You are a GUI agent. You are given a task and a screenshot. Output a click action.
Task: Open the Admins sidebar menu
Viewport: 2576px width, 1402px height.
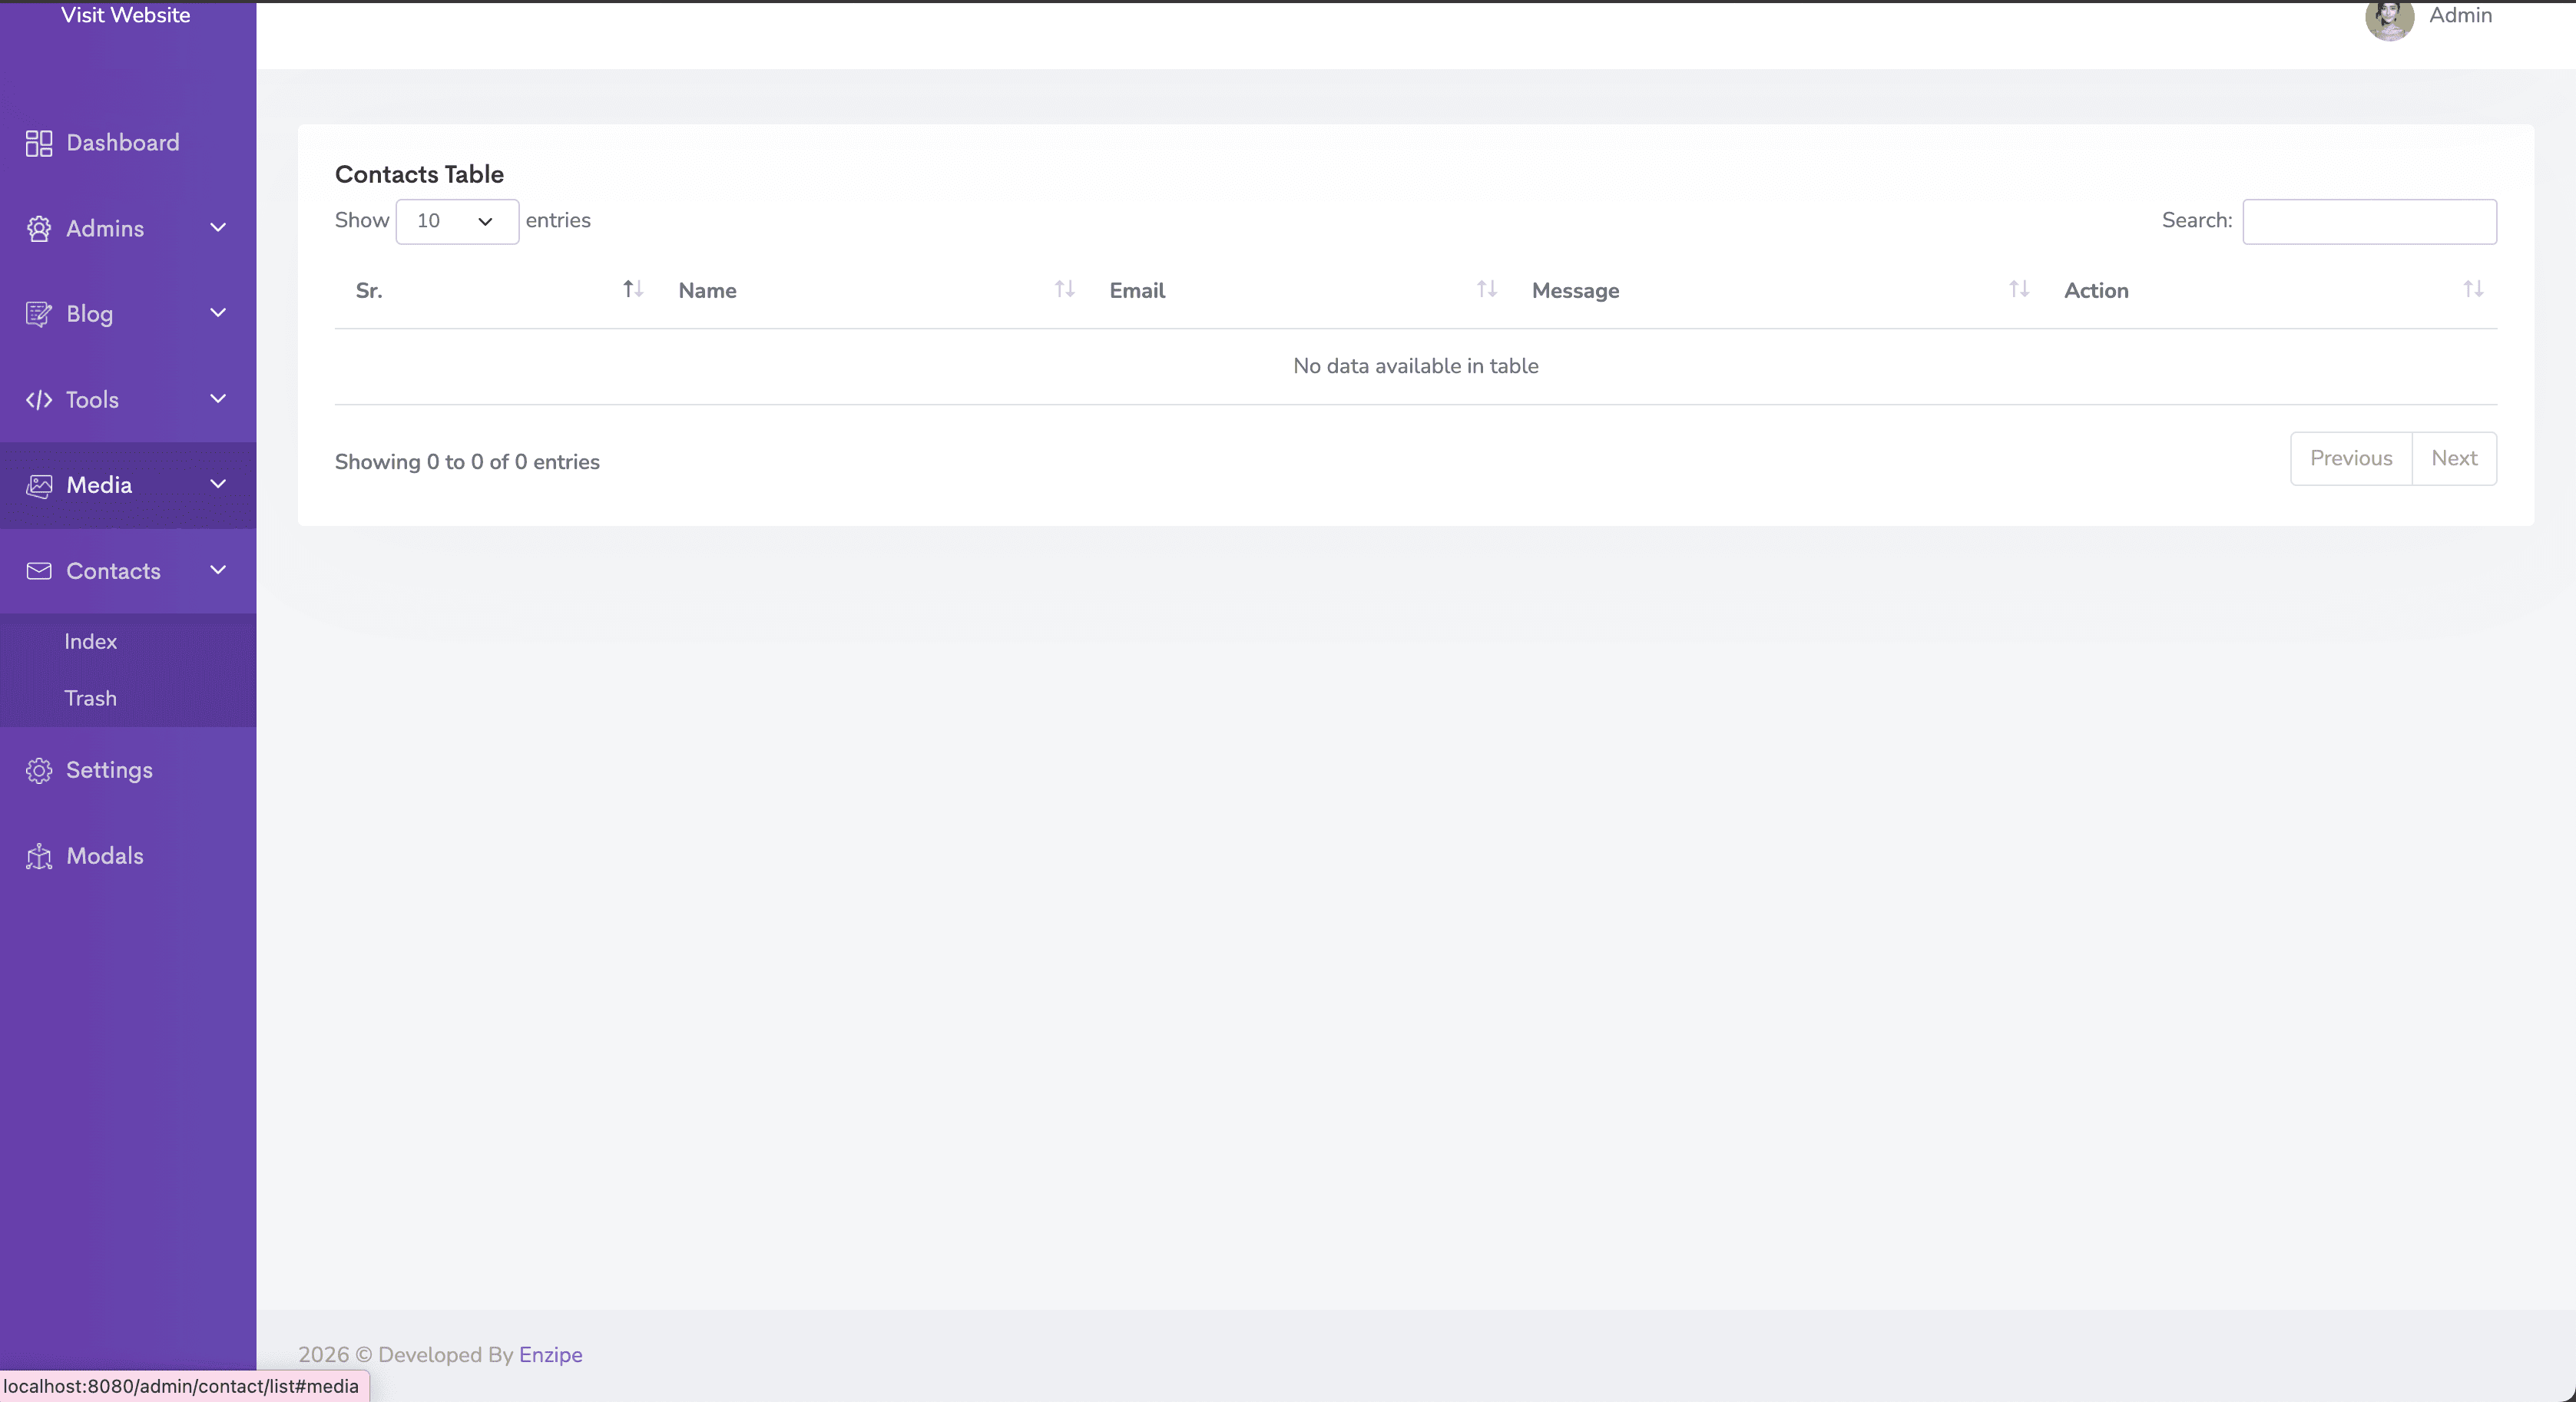(128, 229)
